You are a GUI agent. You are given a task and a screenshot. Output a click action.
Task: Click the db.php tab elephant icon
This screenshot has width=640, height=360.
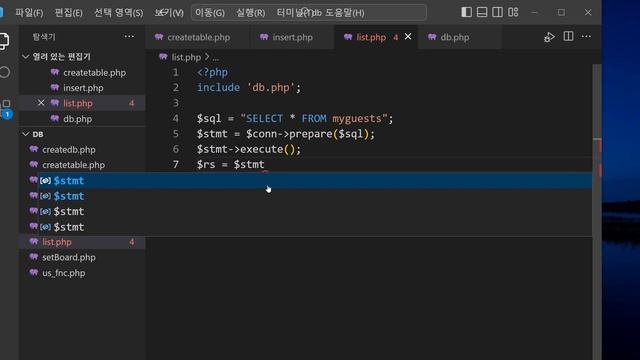click(x=432, y=37)
